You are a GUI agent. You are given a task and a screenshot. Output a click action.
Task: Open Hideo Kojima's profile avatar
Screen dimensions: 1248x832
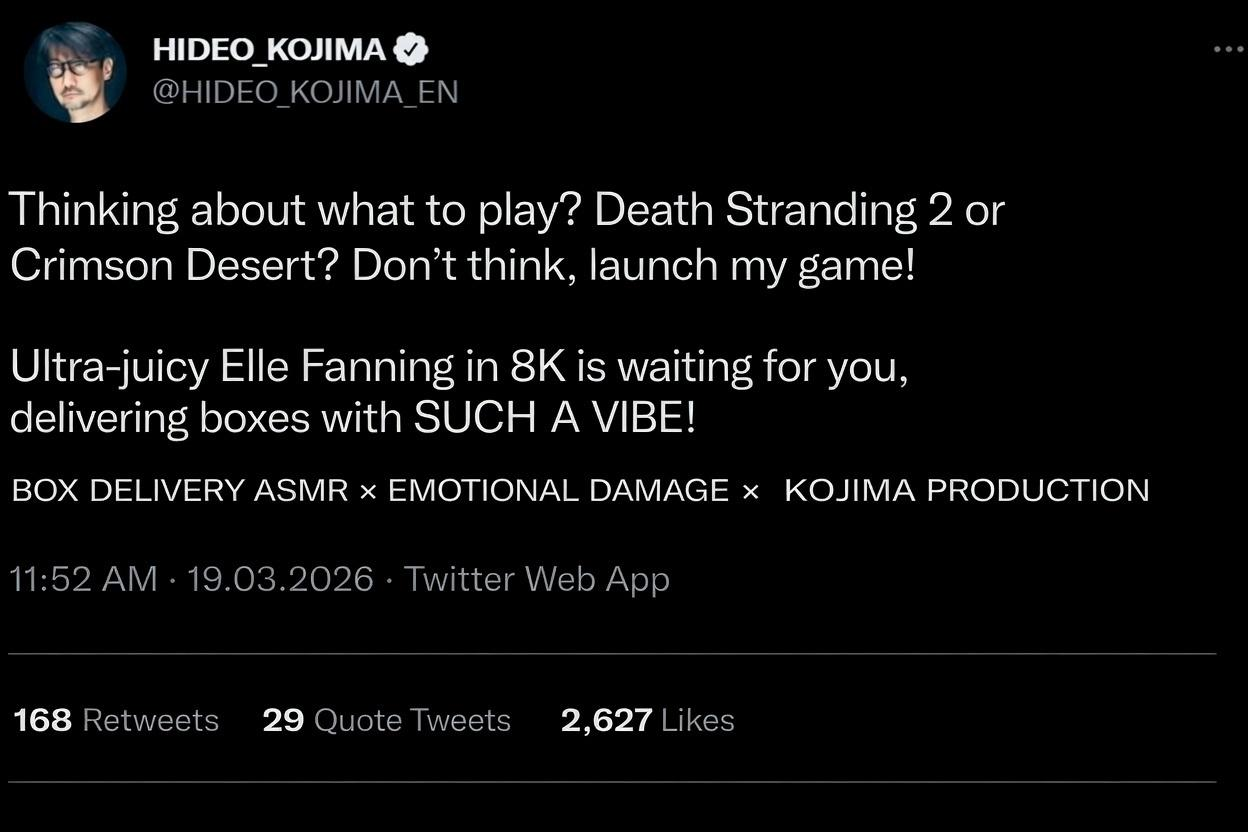[x=75, y=72]
